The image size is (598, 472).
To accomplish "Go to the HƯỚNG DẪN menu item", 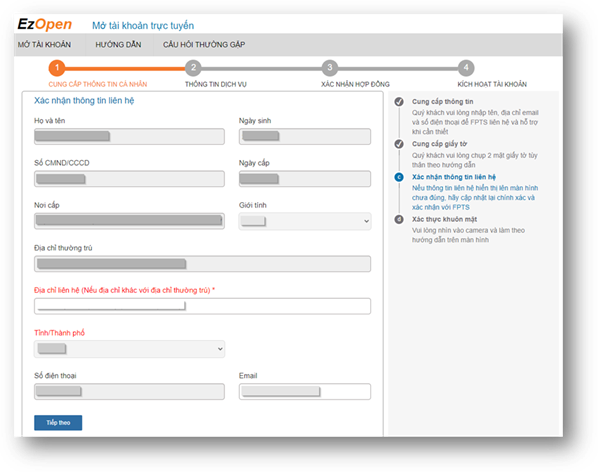I will tap(118, 45).
